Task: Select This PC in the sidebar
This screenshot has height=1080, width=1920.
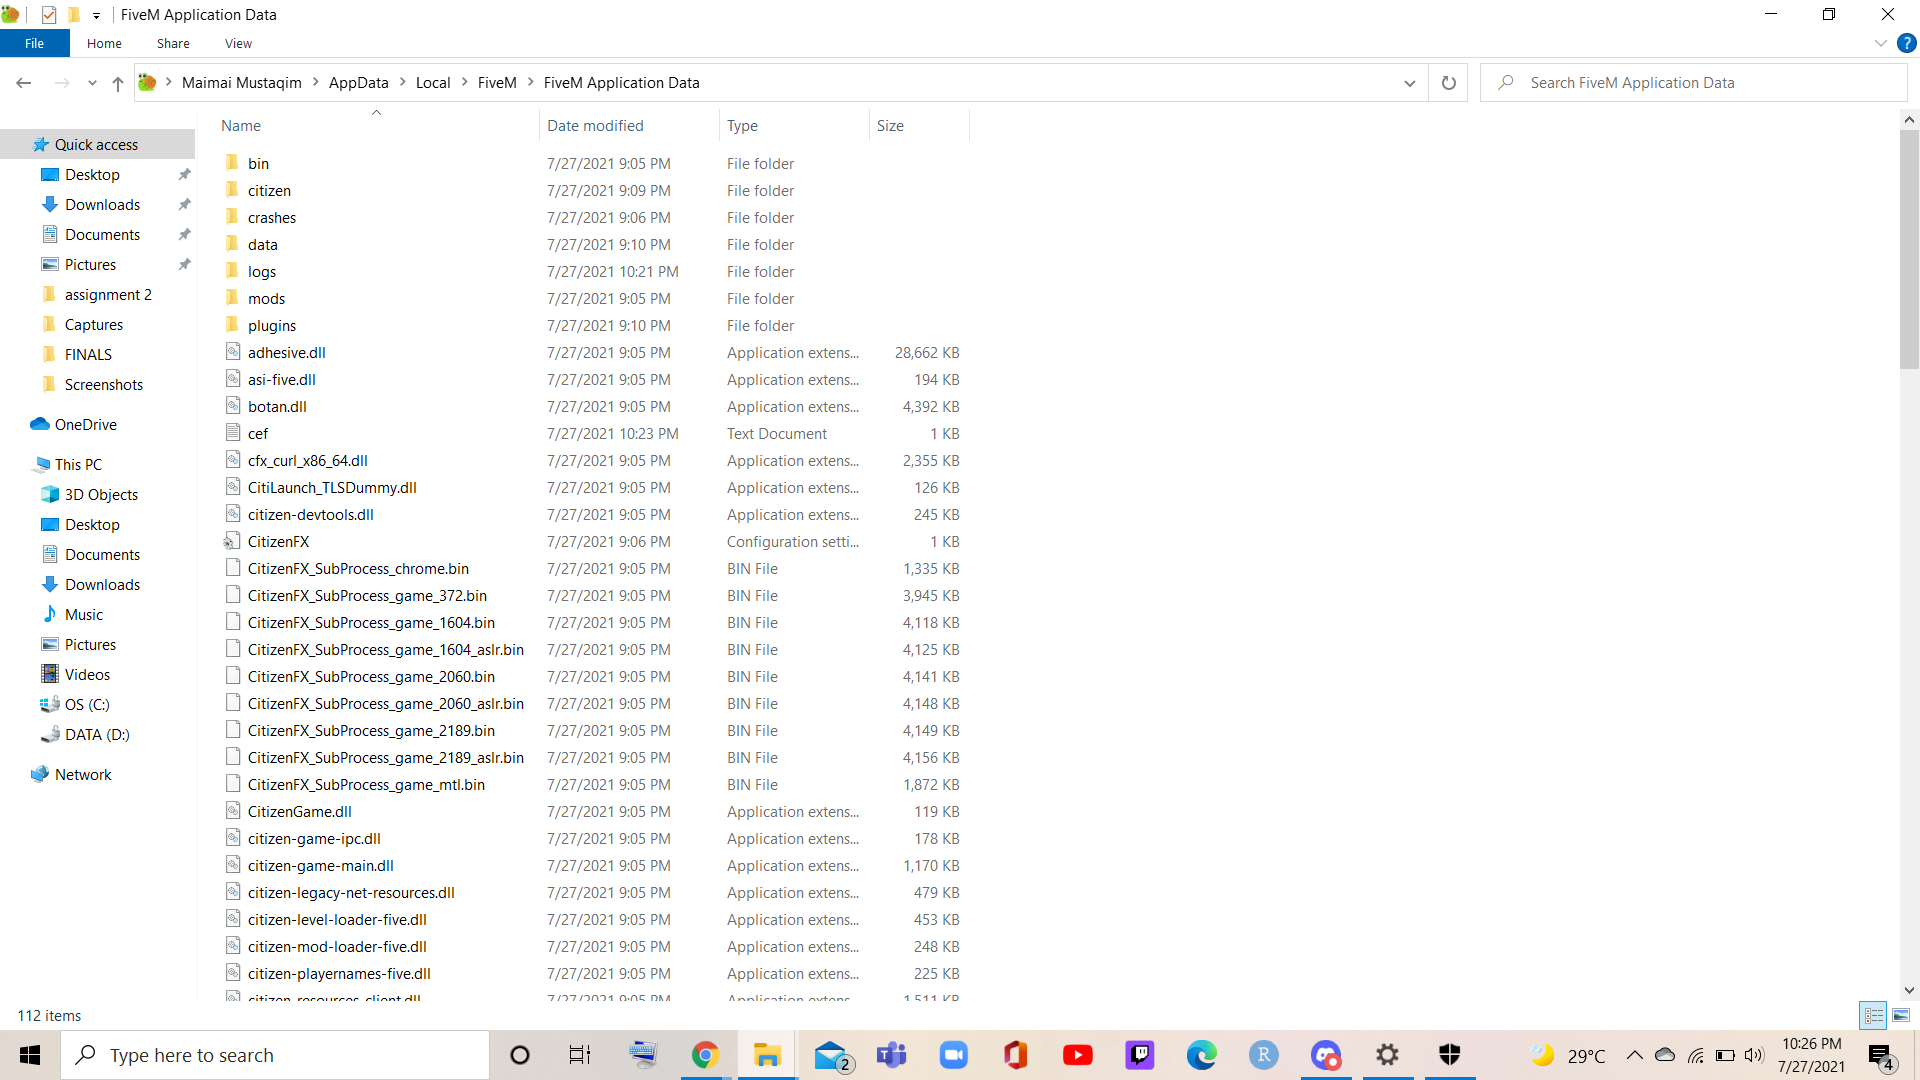Action: 78,464
